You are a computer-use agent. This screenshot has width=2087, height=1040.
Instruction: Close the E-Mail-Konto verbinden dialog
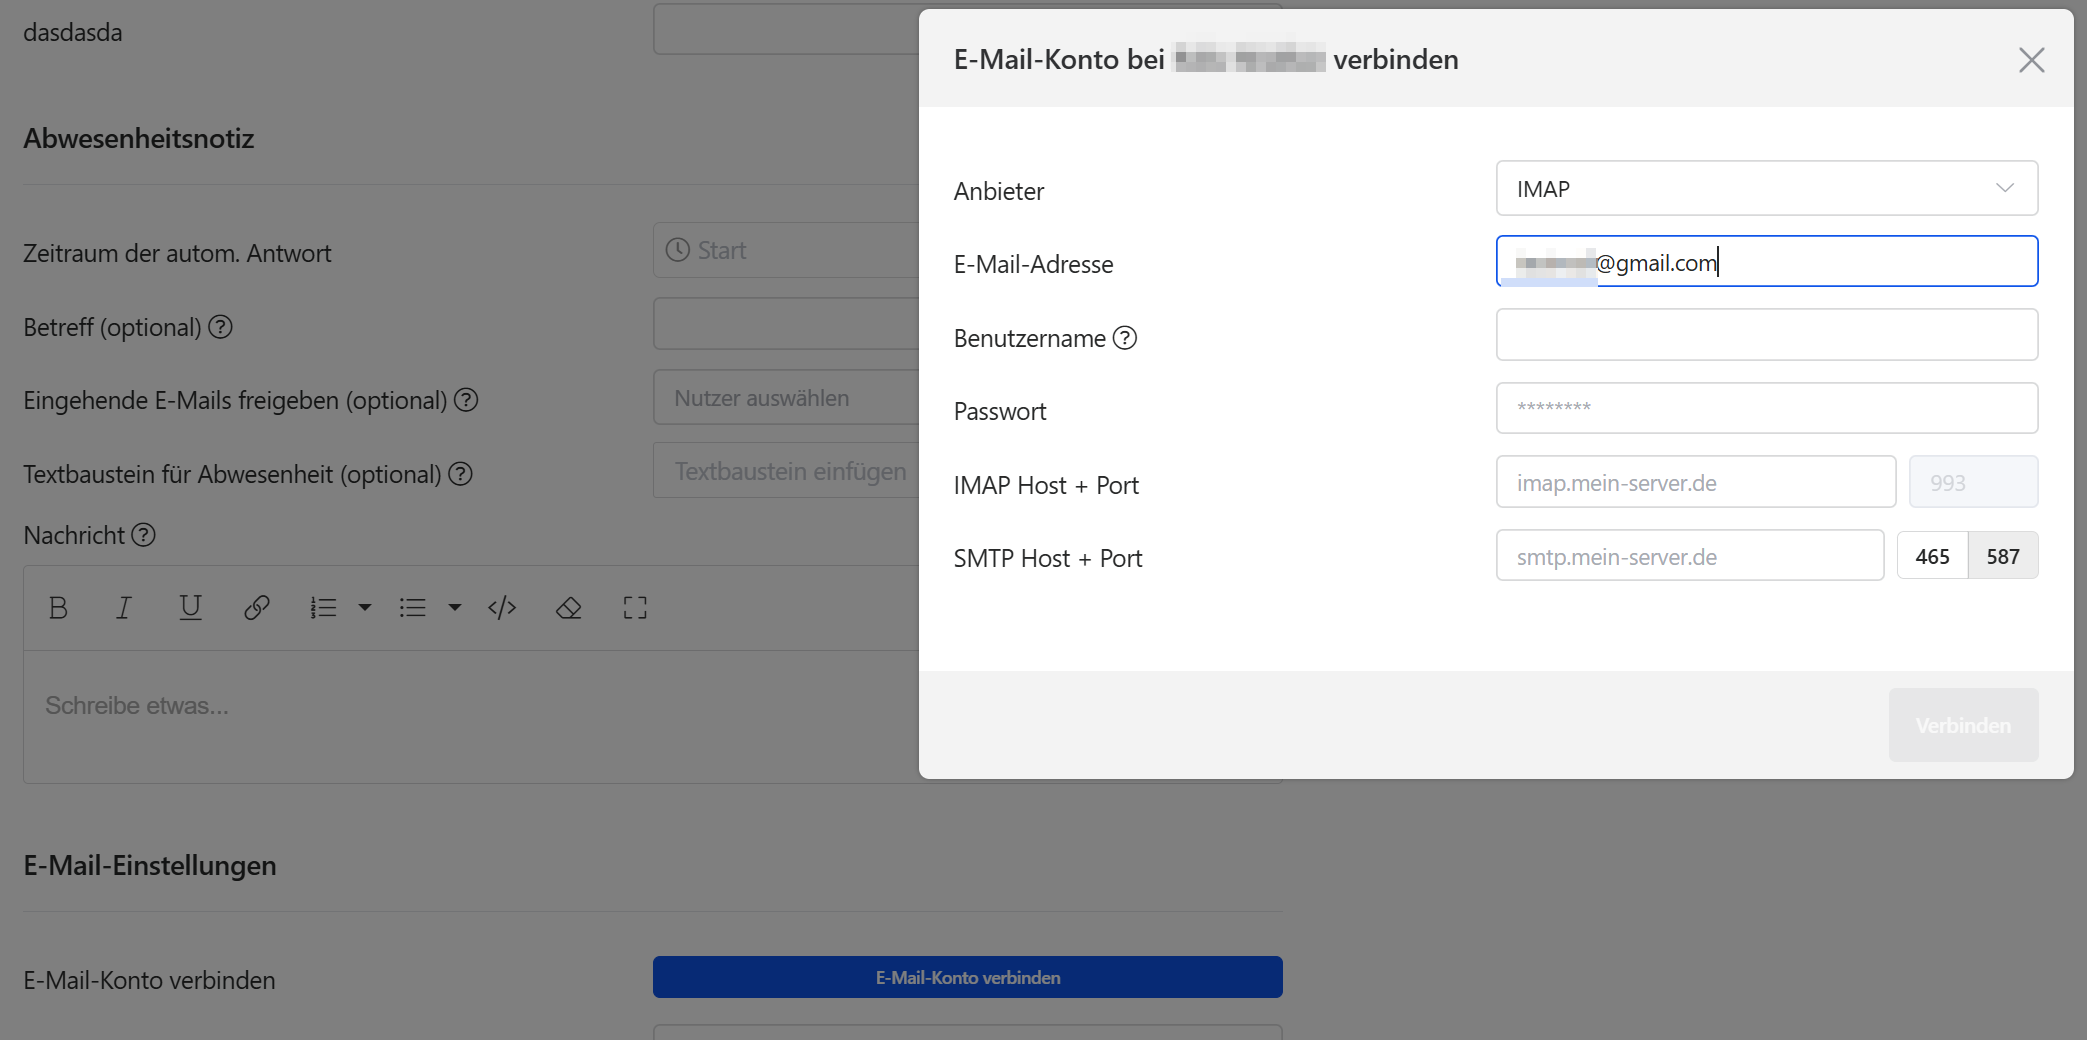[x=2031, y=60]
